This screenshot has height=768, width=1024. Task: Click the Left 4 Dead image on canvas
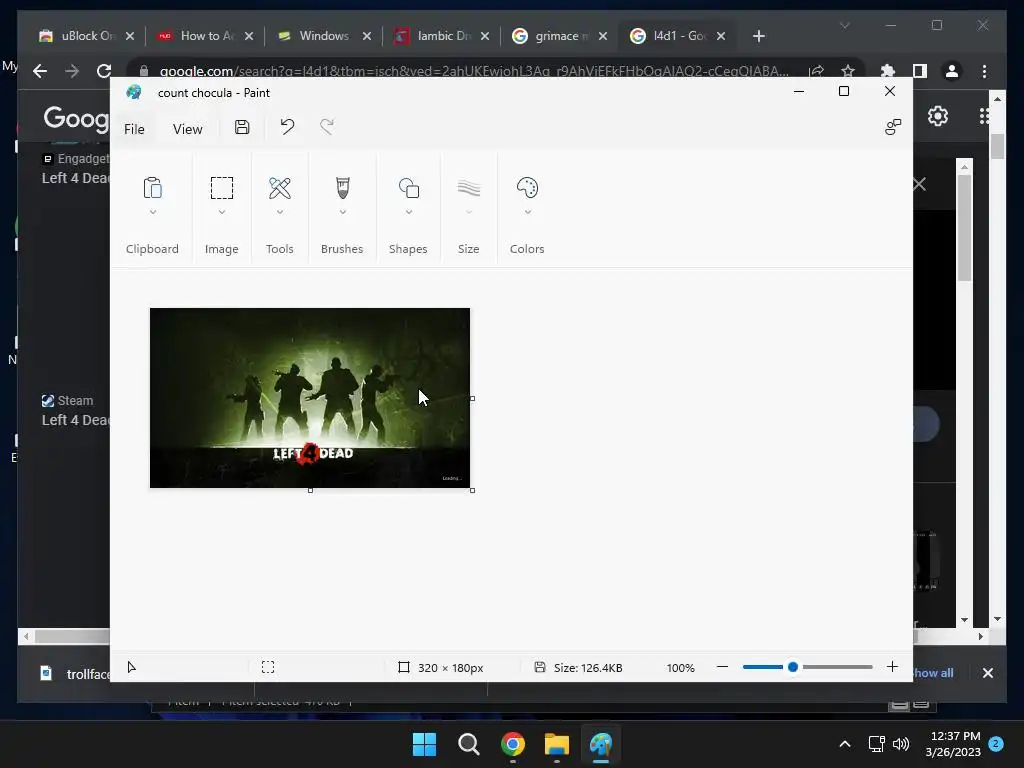[310, 398]
